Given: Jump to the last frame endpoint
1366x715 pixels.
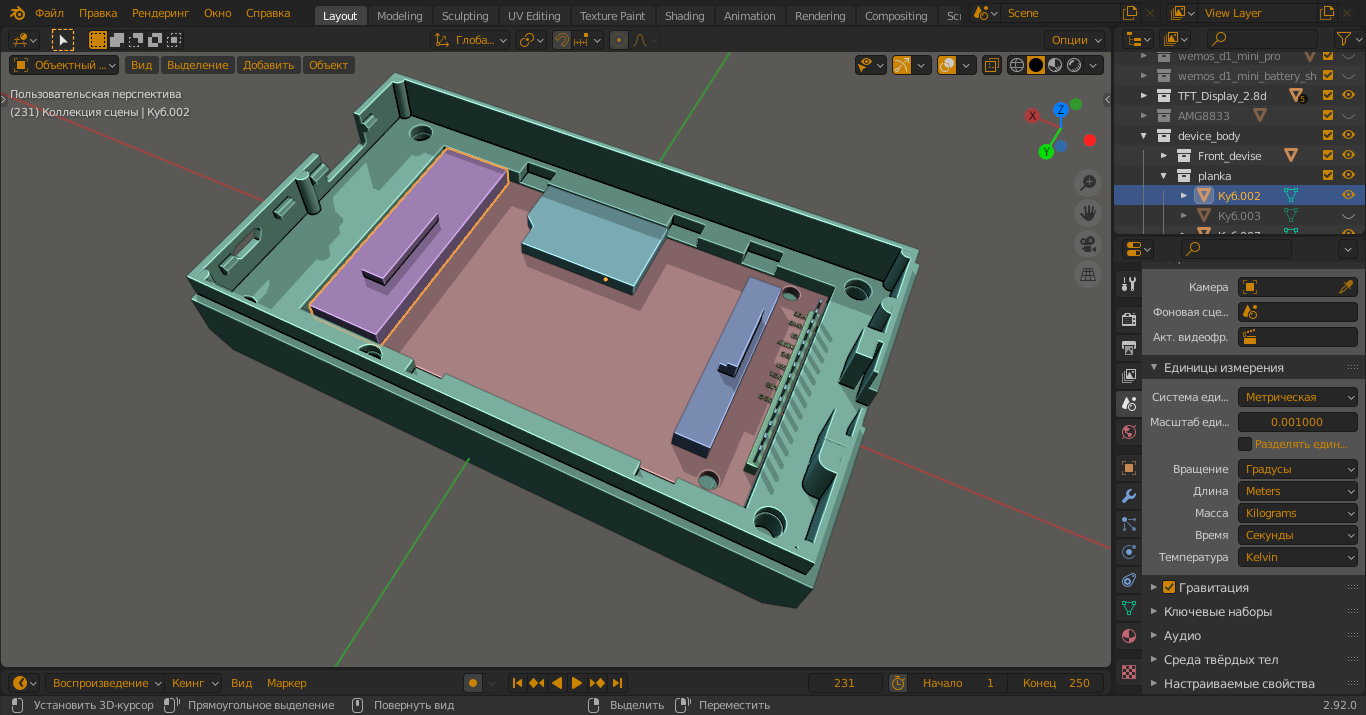Looking at the screenshot, I should [x=617, y=683].
